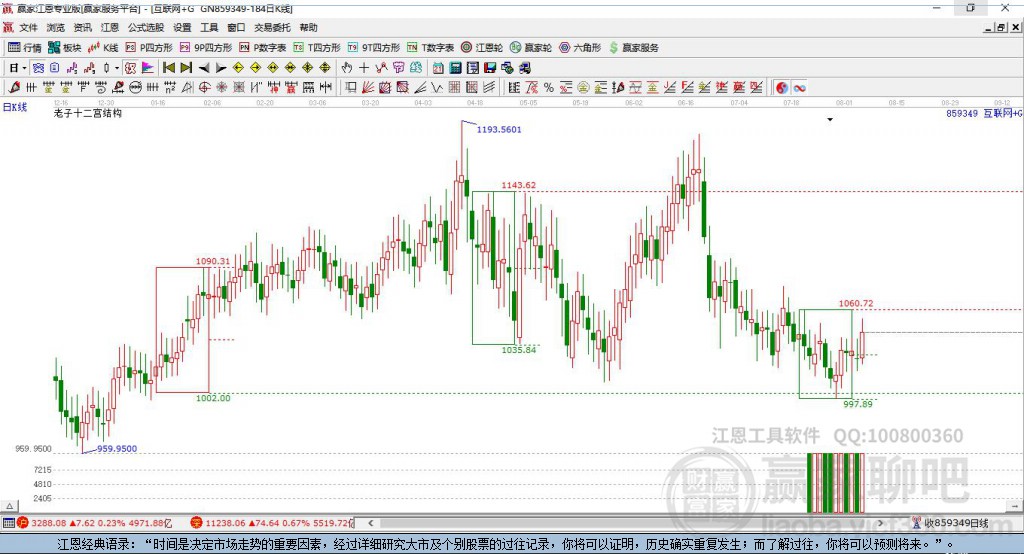
Task: Select the percent % drawing tool
Action: tap(549, 88)
